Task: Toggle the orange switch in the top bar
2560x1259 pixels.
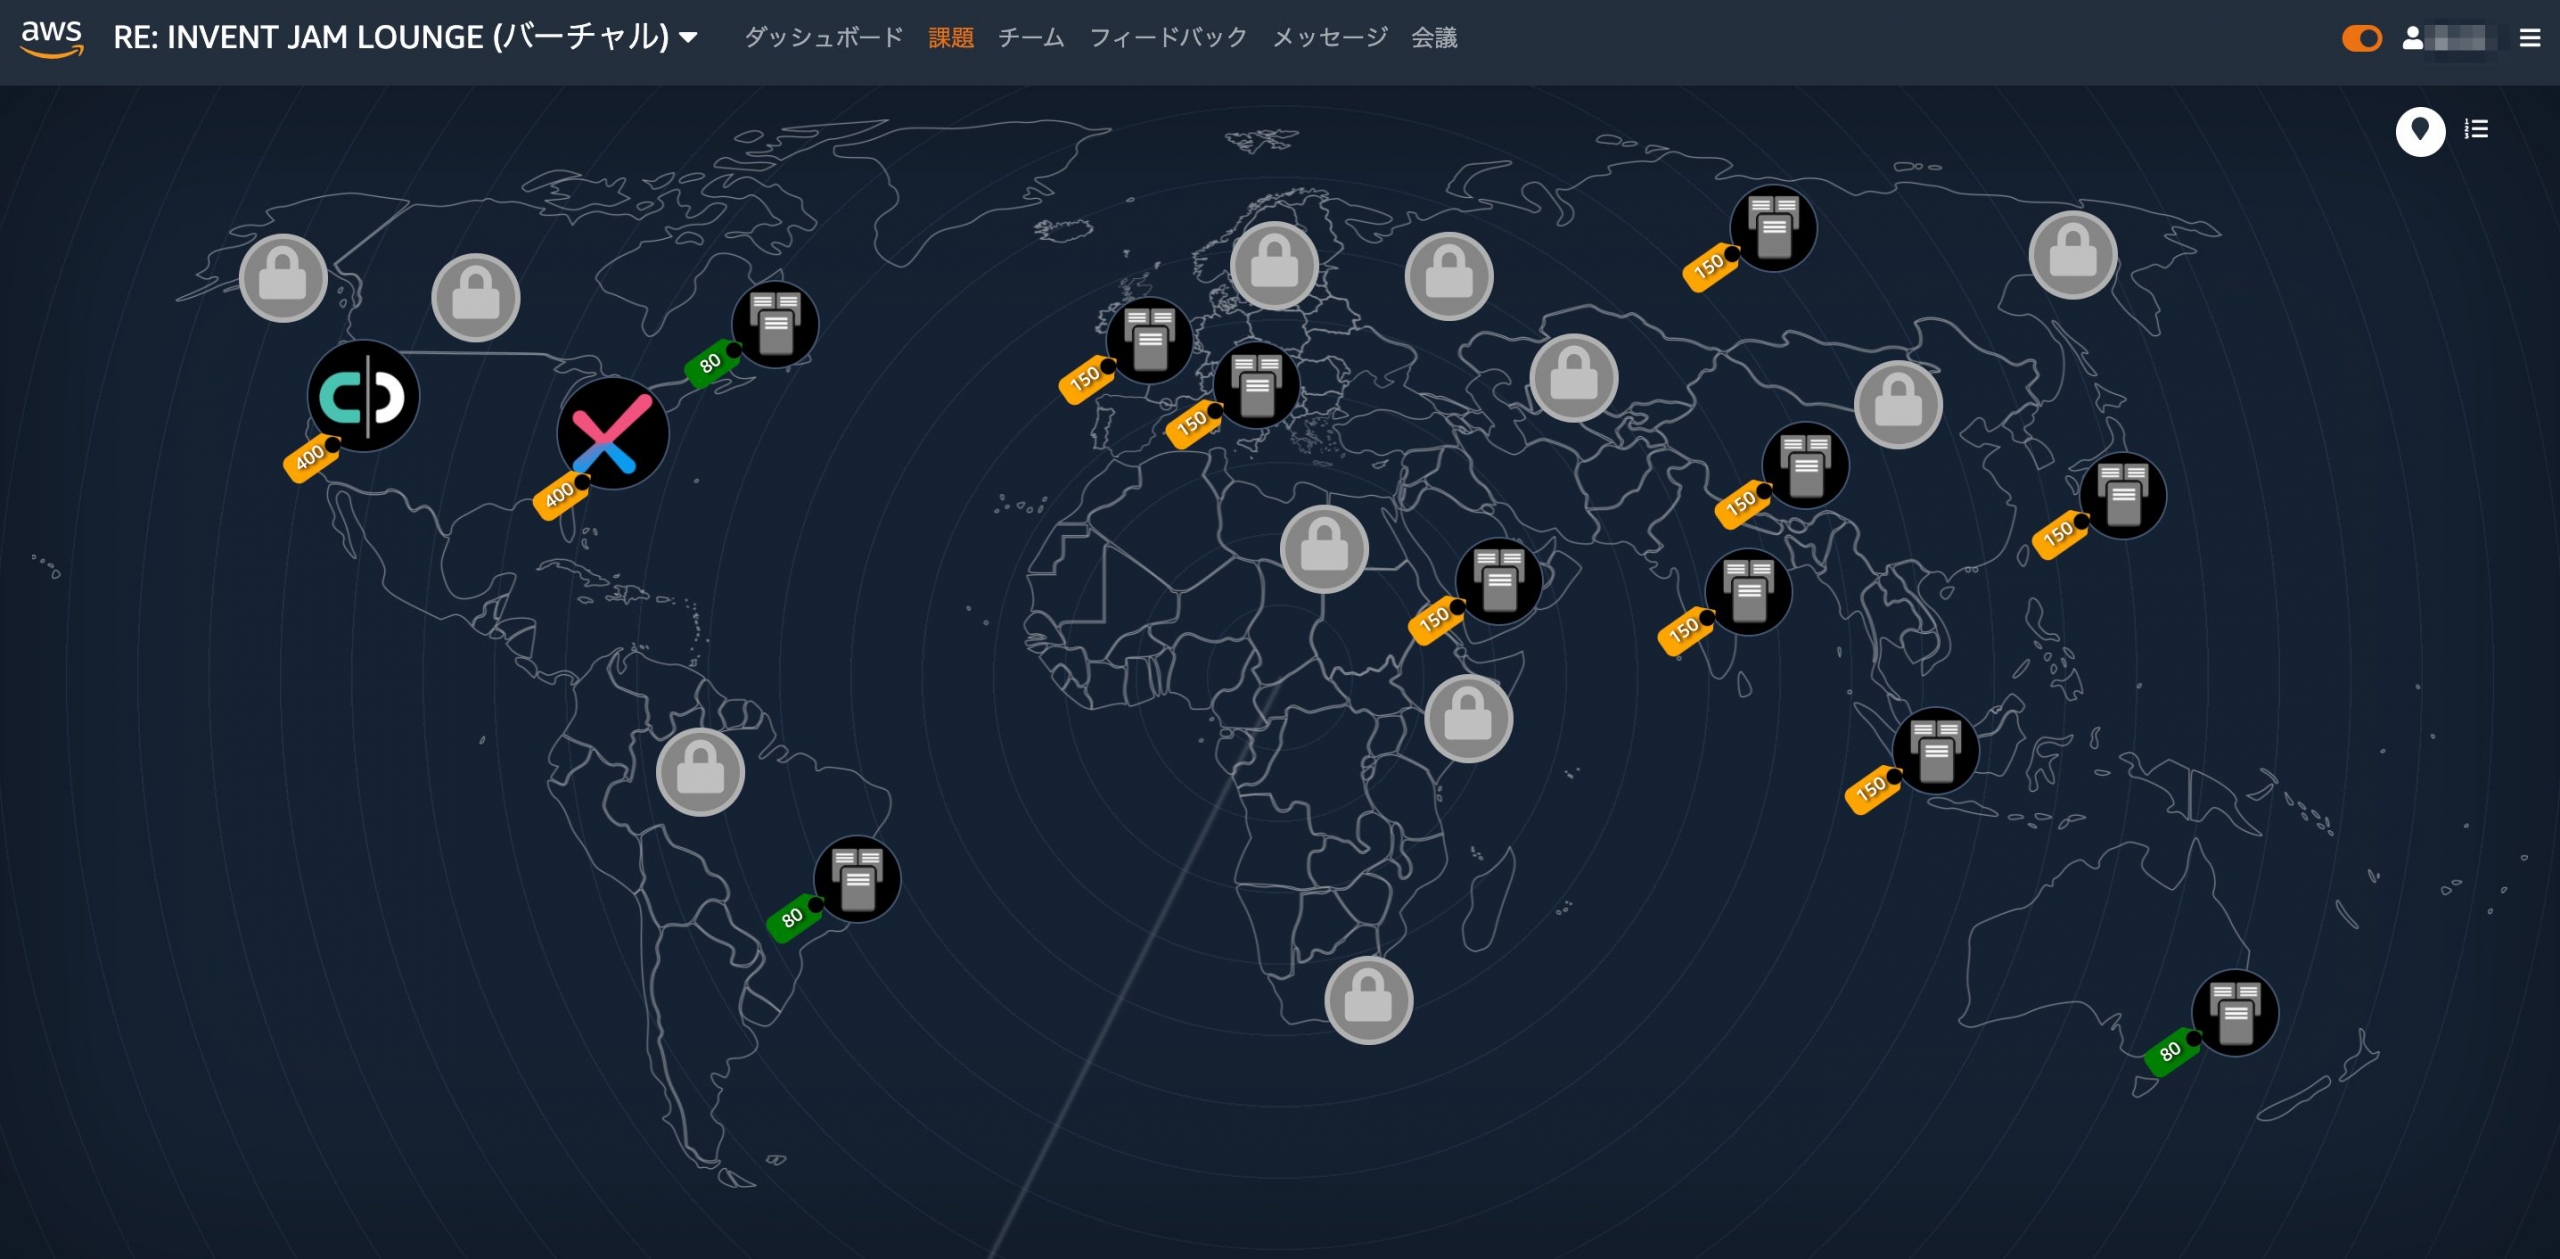Action: tap(2362, 38)
